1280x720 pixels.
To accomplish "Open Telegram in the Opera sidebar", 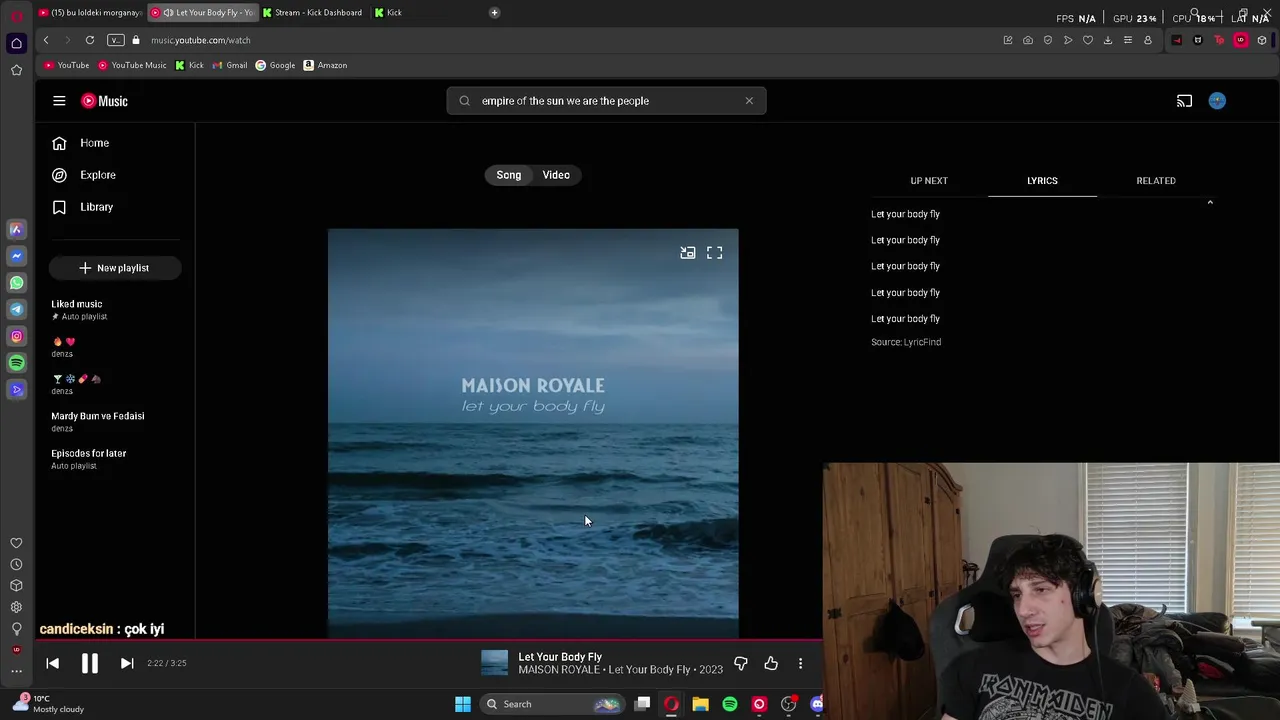I will click(x=16, y=310).
